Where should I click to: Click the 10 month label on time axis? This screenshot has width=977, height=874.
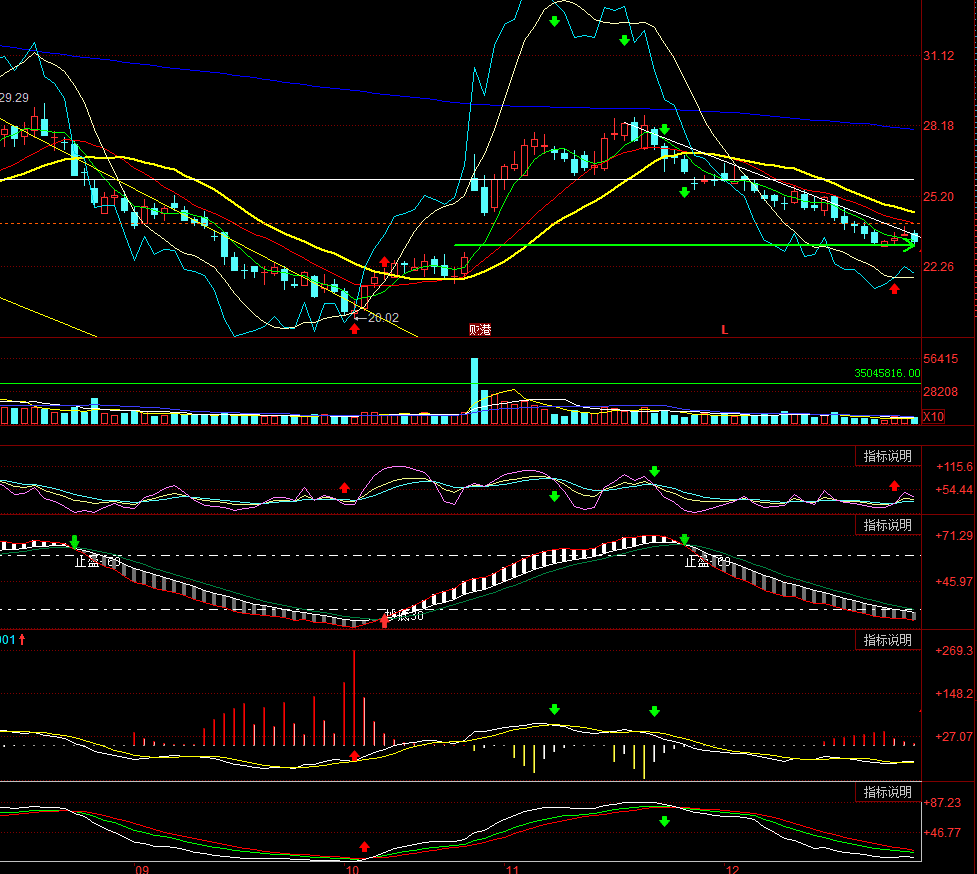(x=352, y=869)
